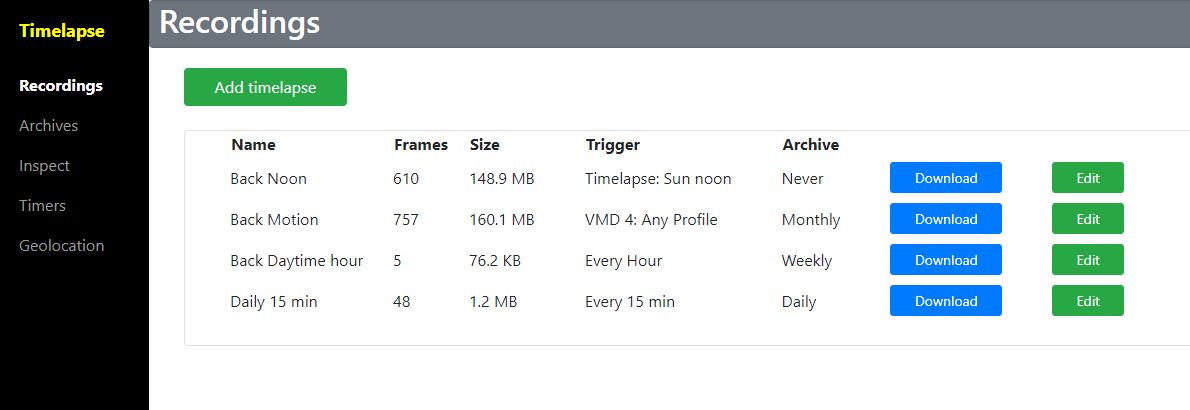Click the Name column header
This screenshot has width=1190, height=410.
tap(253, 145)
